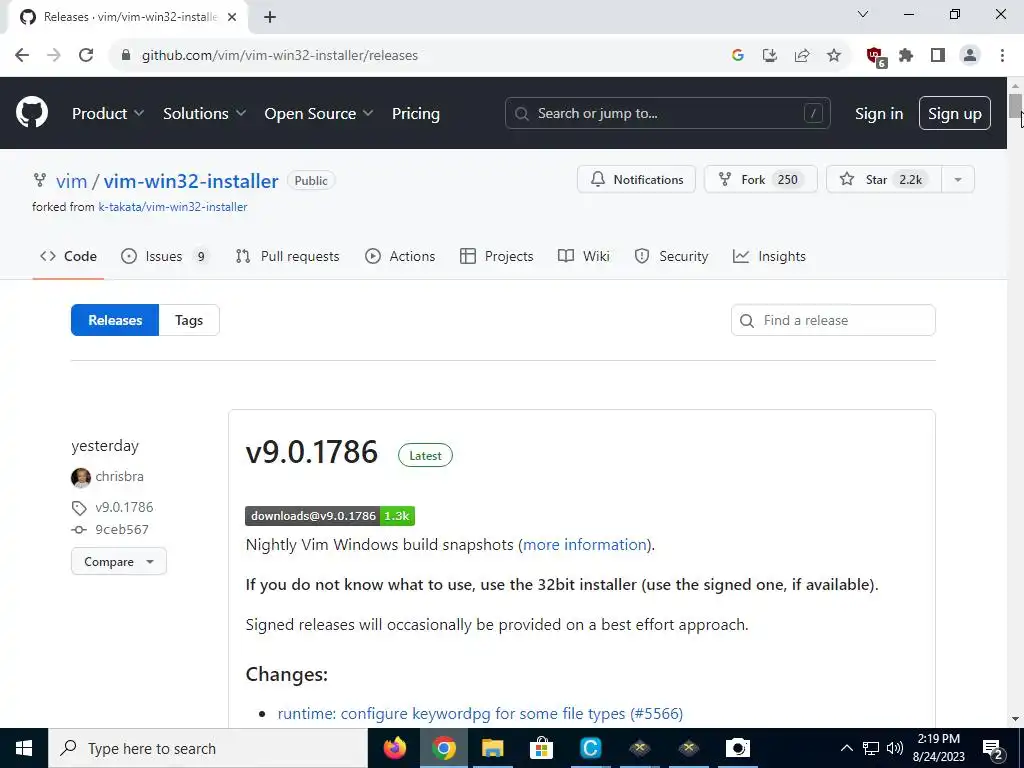Expand the Solutions menu
Viewport: 1024px width, 768px height.
pos(204,114)
